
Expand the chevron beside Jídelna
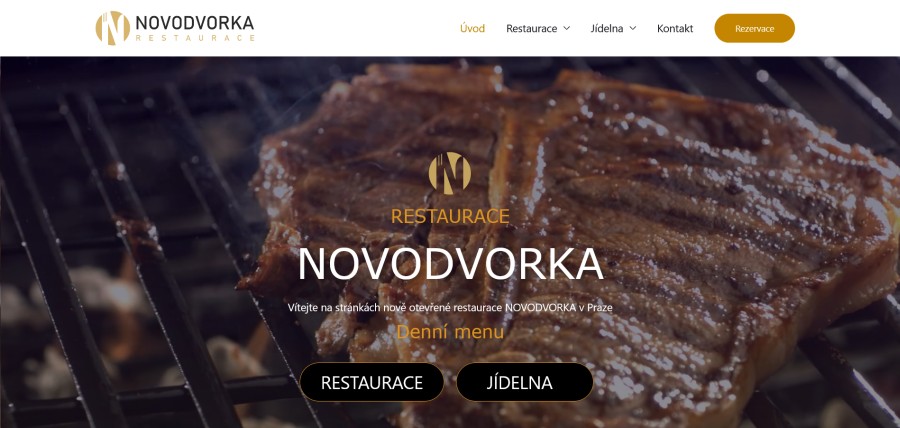633,28
